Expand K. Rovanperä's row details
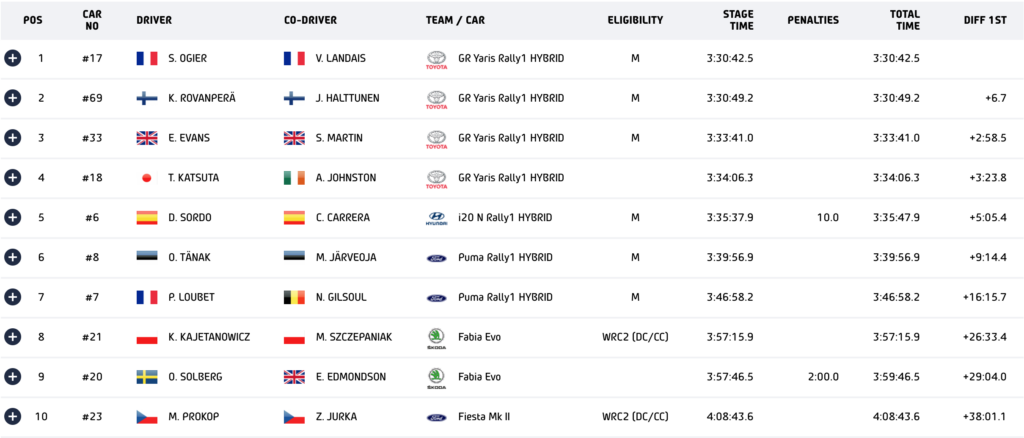The height and width of the screenshot is (438, 1024). click(x=12, y=98)
